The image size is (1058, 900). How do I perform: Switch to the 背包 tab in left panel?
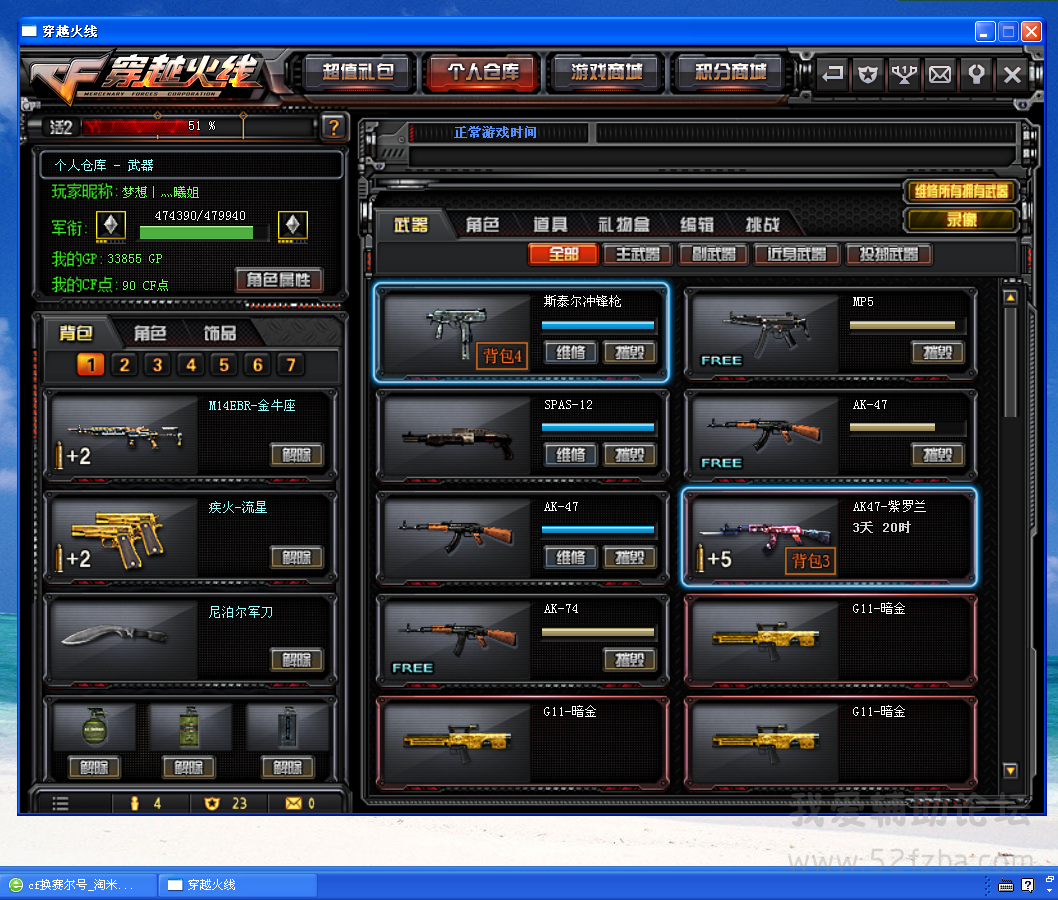pyautogui.click(x=76, y=333)
